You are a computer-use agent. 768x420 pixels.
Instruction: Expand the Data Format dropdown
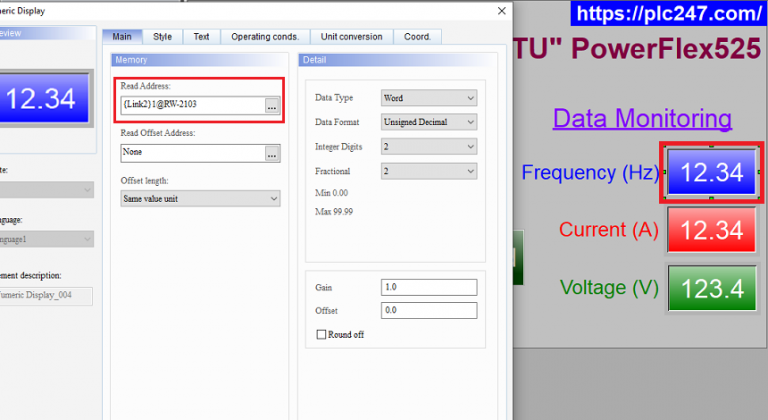point(429,122)
